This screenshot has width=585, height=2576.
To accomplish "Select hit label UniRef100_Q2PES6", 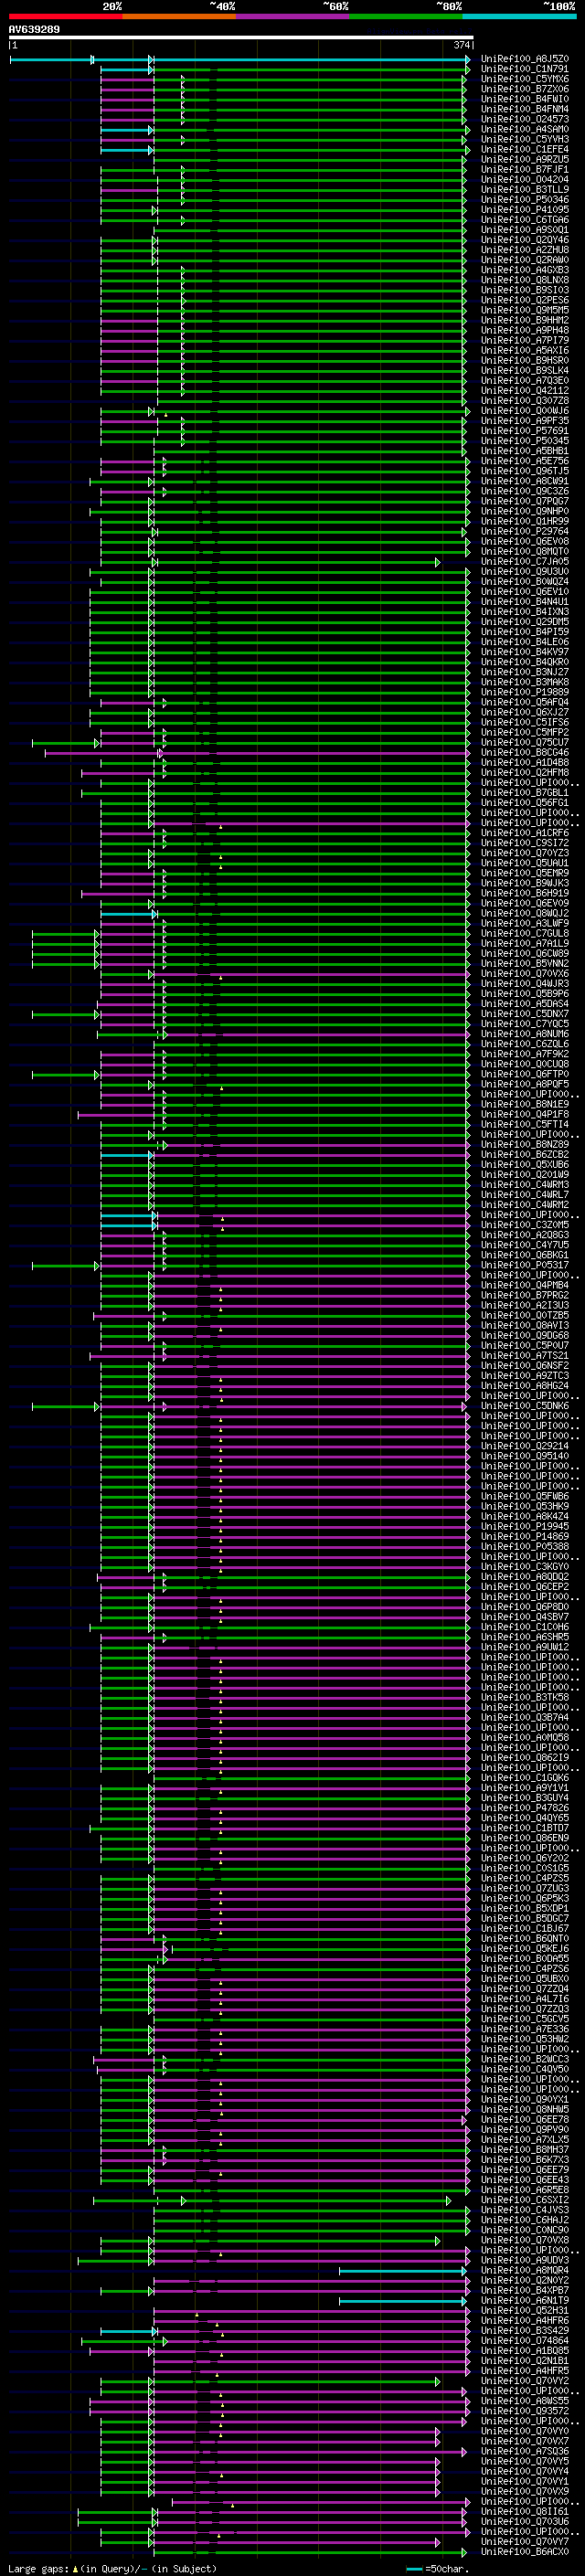I will pyautogui.click(x=525, y=300).
